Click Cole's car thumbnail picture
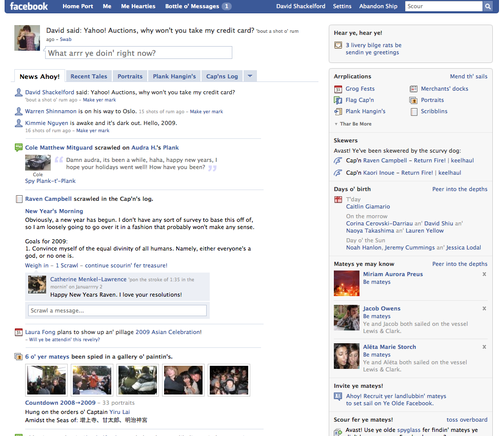 (38, 163)
